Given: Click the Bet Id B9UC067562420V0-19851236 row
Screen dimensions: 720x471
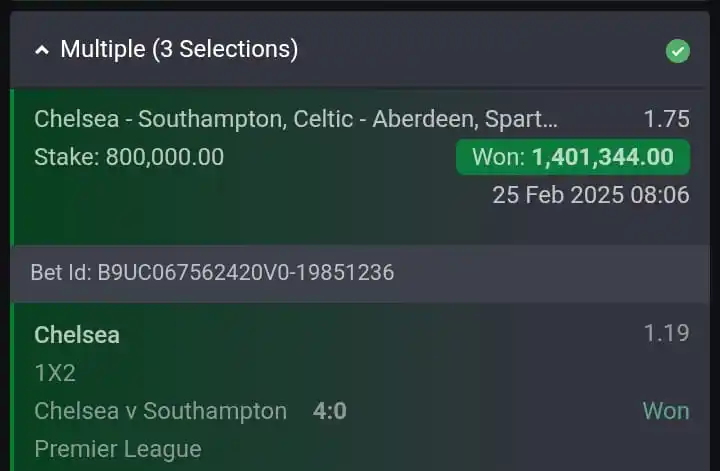Looking at the screenshot, I should click(x=360, y=273).
